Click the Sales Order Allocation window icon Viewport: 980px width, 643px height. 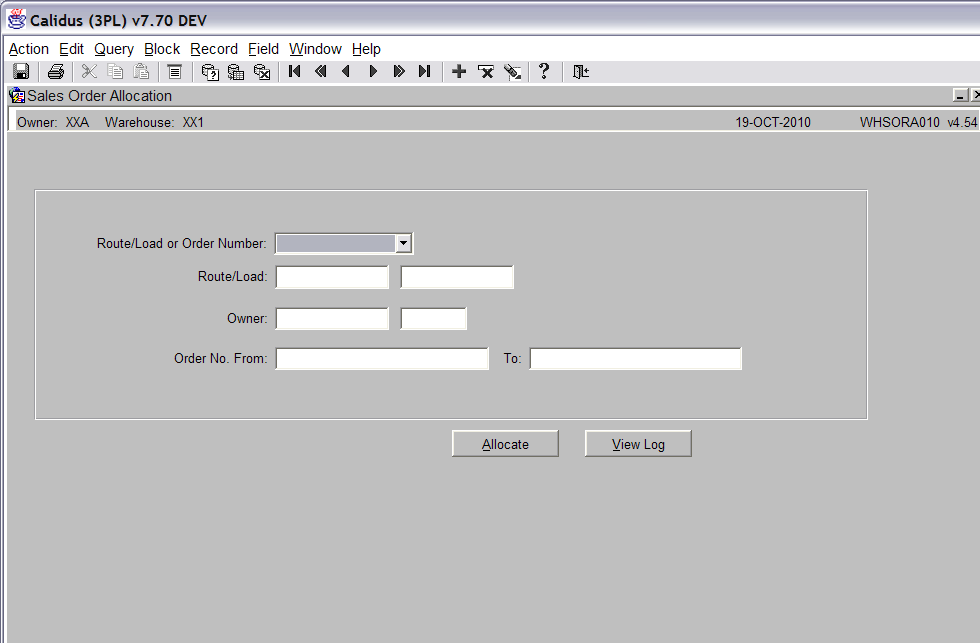click(17, 96)
